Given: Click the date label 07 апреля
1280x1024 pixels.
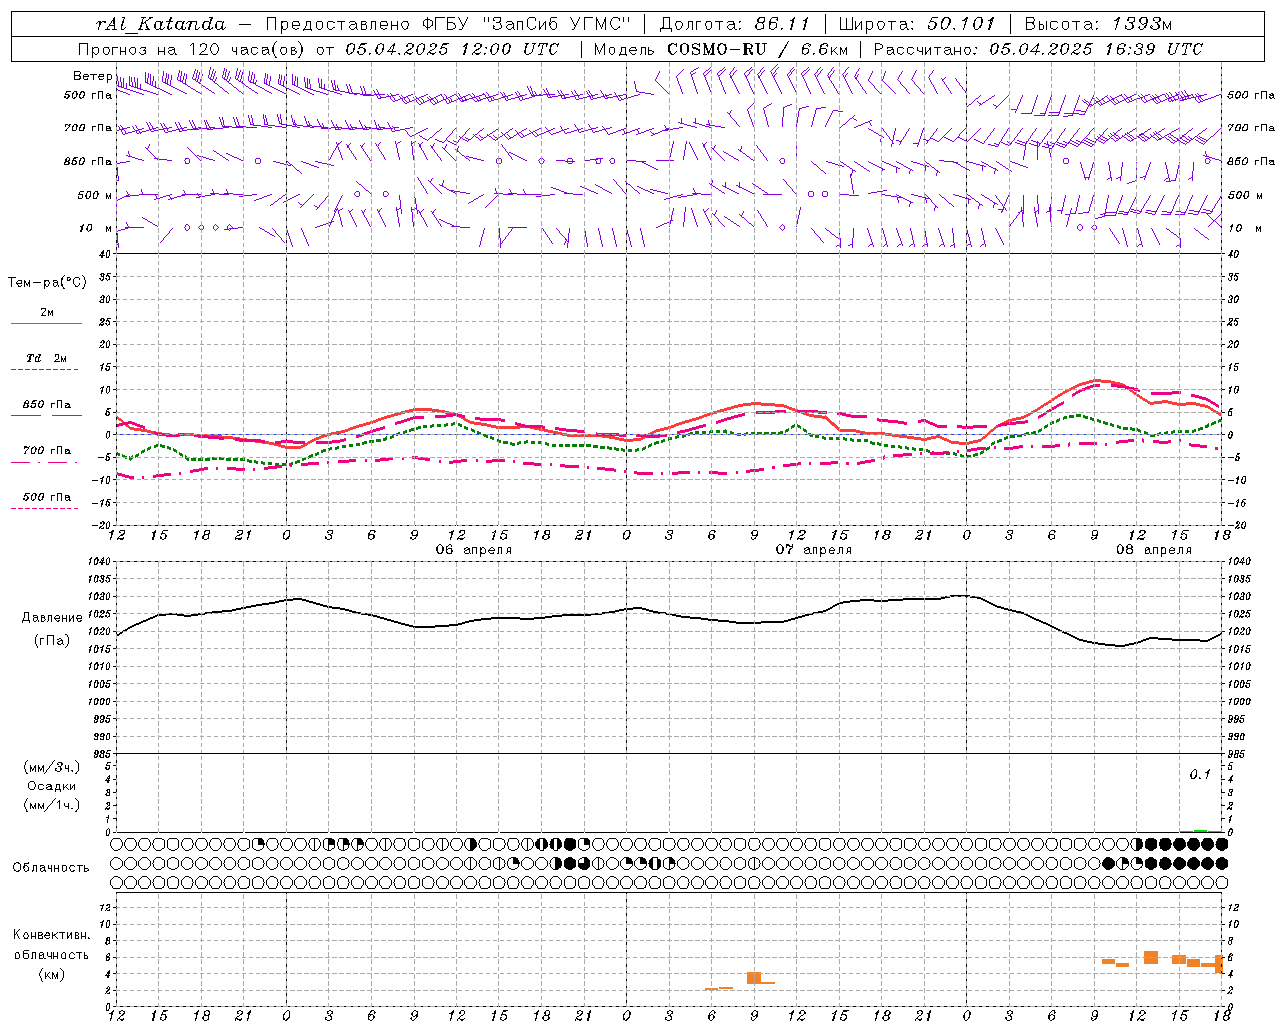Looking at the screenshot, I should click(814, 550).
